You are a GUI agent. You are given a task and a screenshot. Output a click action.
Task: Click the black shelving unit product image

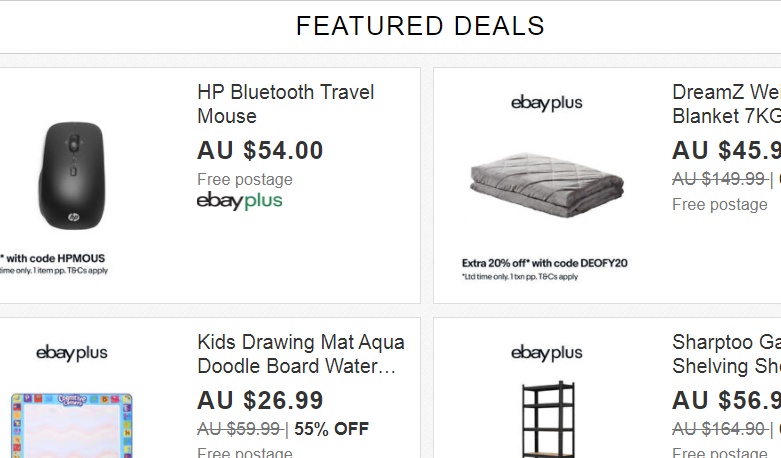(545, 420)
